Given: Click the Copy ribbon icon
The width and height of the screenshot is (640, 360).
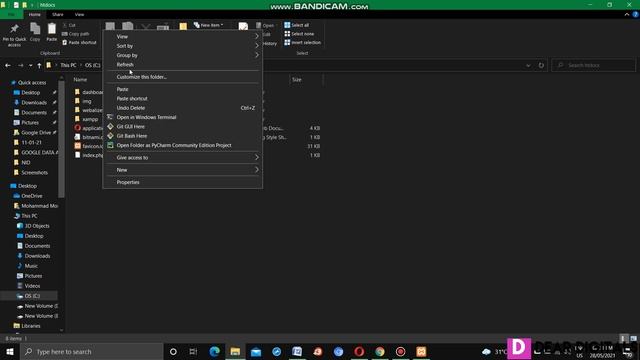Looking at the screenshot, I should coord(35,29).
